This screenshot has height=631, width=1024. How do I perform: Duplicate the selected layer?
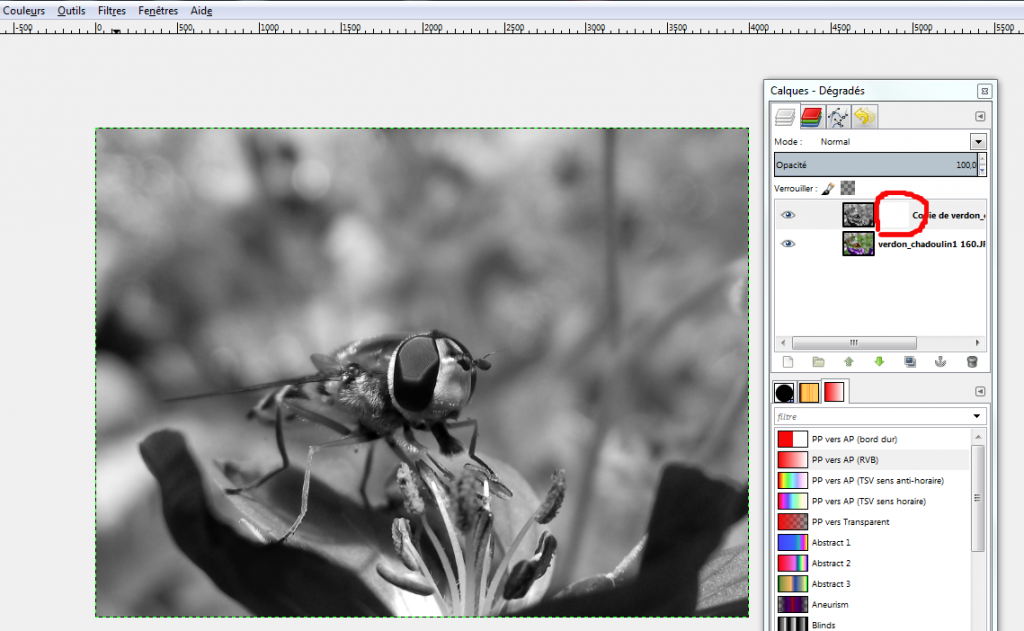pyautogui.click(x=910, y=362)
